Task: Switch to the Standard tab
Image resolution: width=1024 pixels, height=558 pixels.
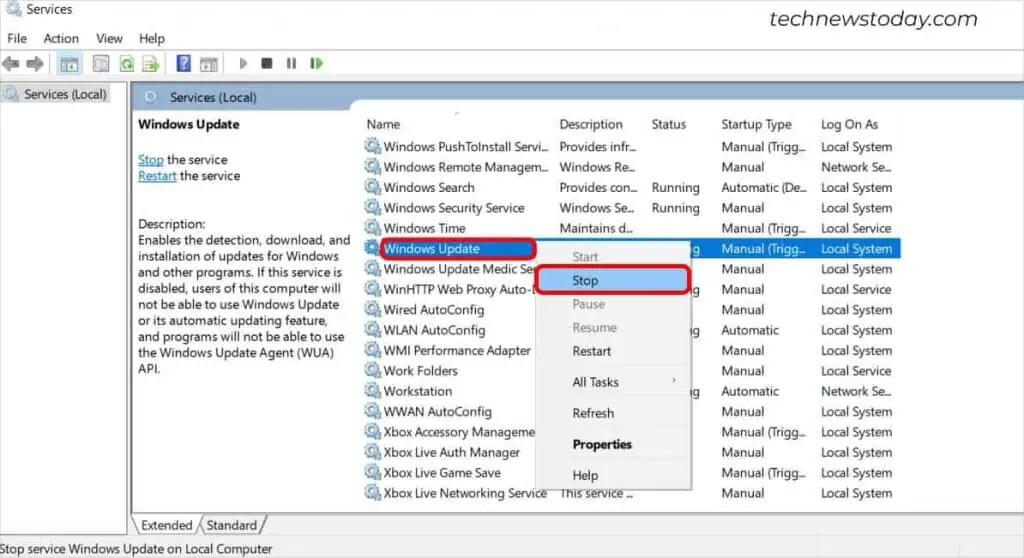Action: pyautogui.click(x=232, y=525)
